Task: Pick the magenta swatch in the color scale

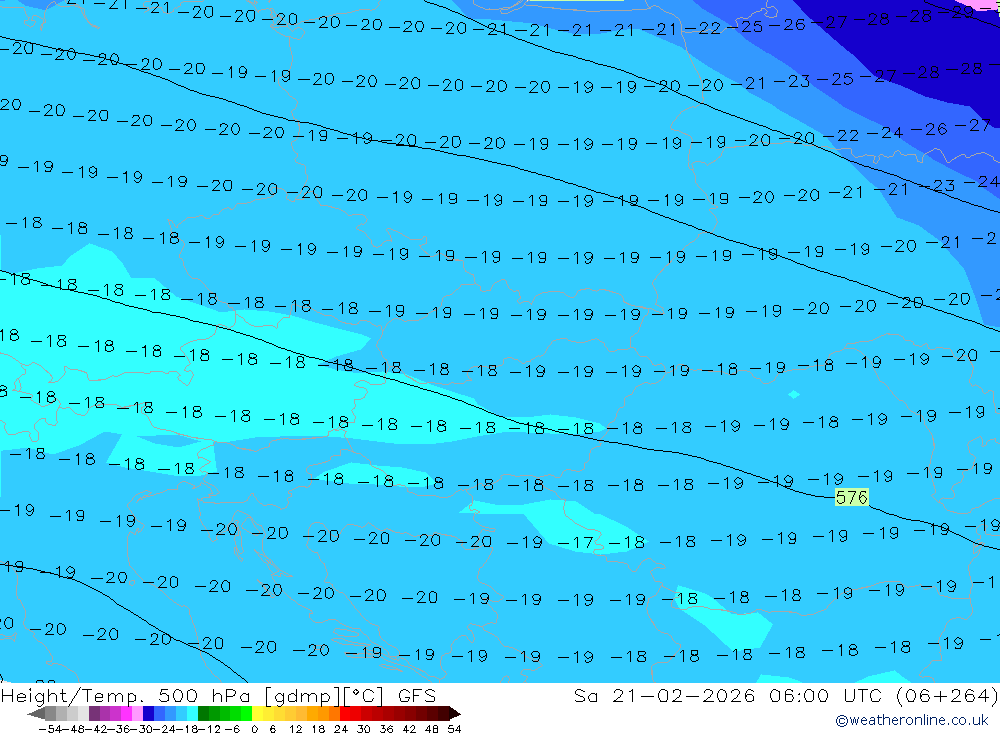Action: click(x=126, y=713)
